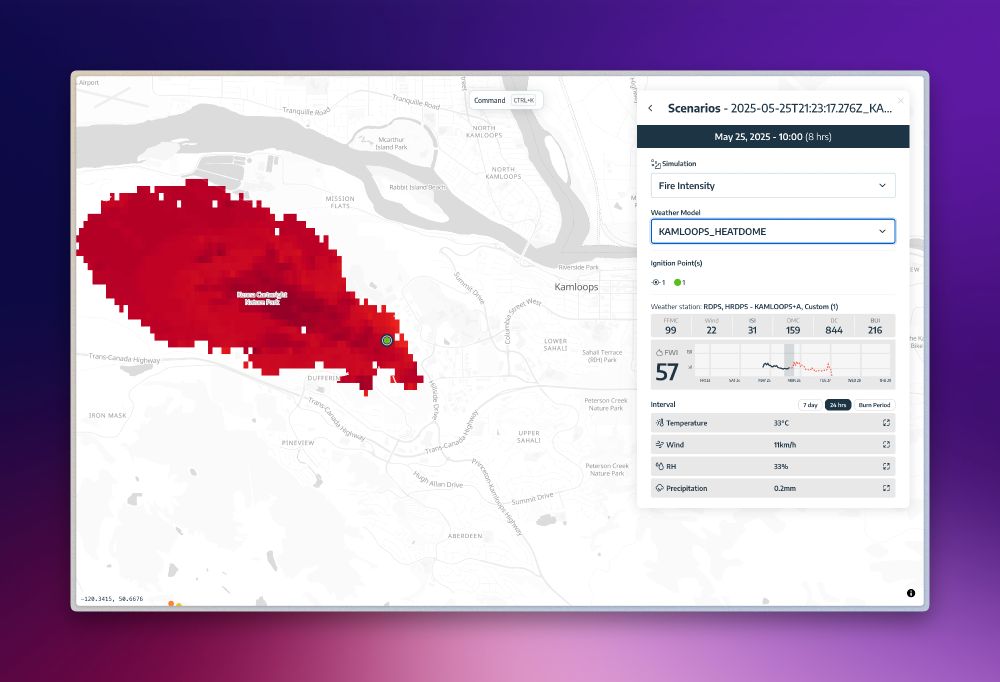Click the green ignition marker on the map
This screenshot has width=1000, height=682.
click(x=387, y=341)
